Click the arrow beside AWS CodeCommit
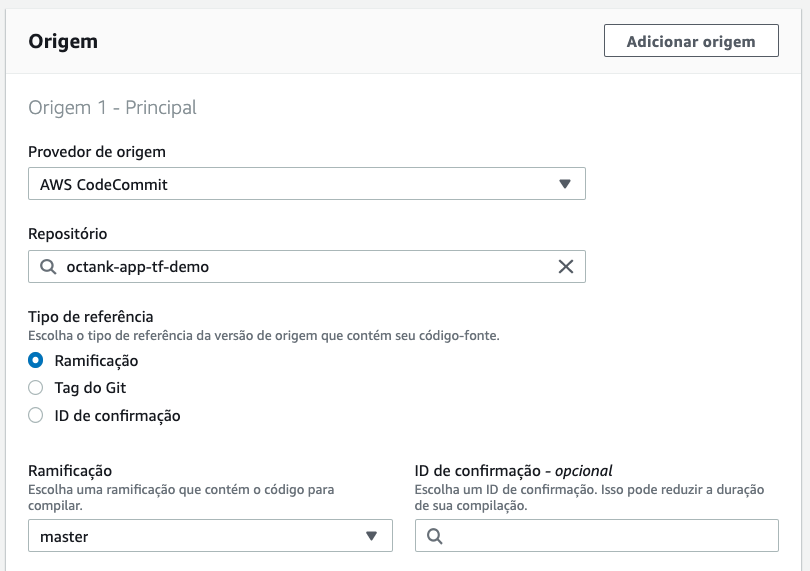This screenshot has height=571, width=810. (x=564, y=184)
